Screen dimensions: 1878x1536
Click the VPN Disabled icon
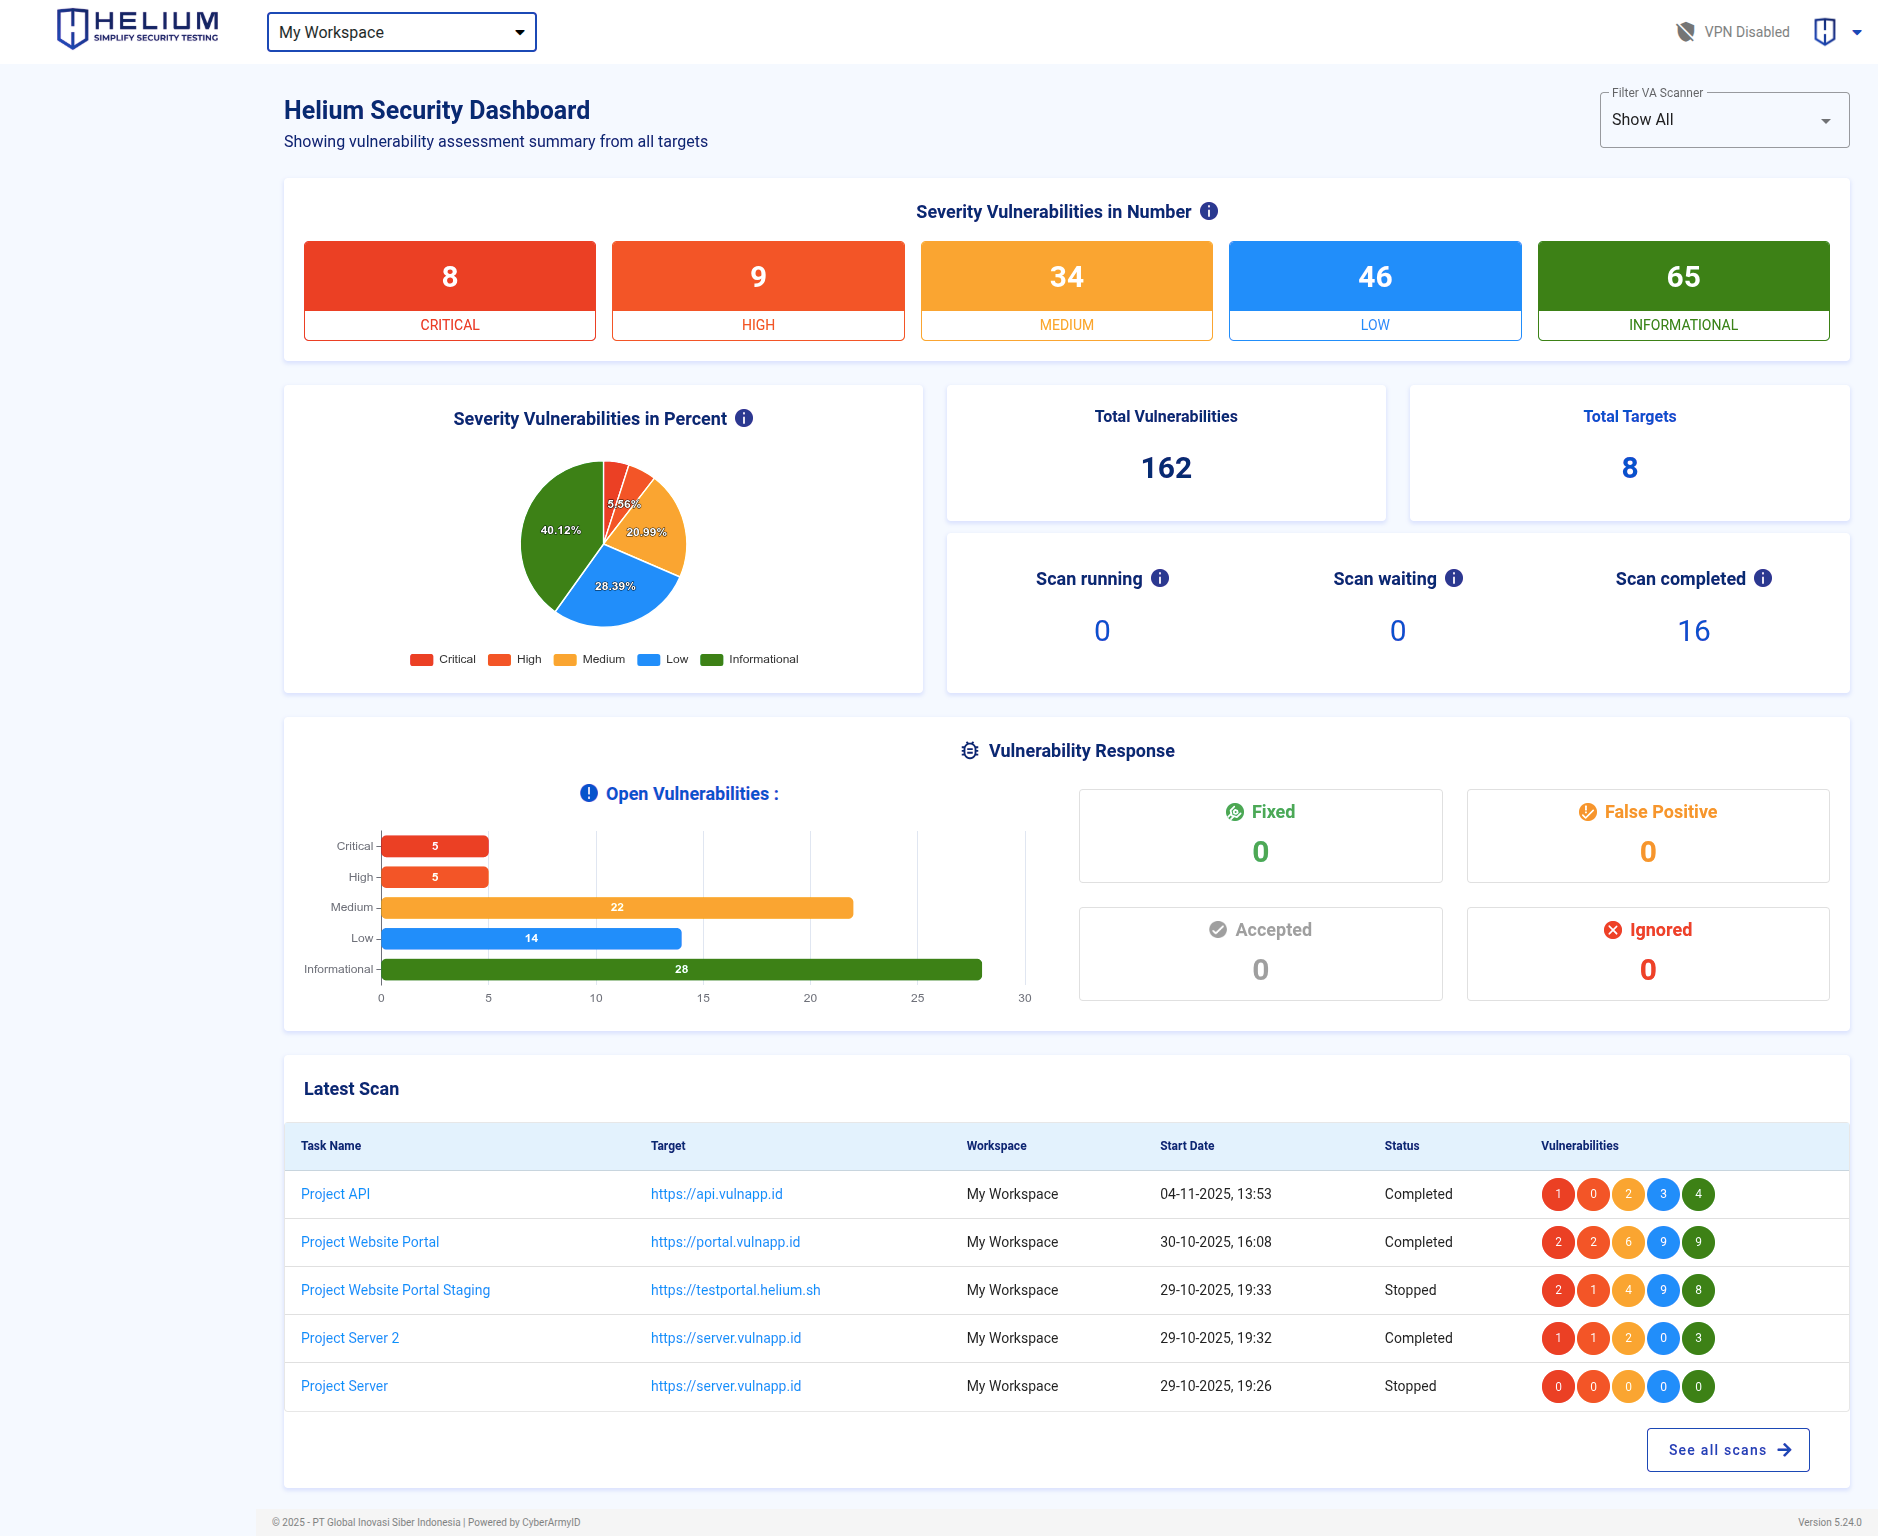coord(1683,31)
